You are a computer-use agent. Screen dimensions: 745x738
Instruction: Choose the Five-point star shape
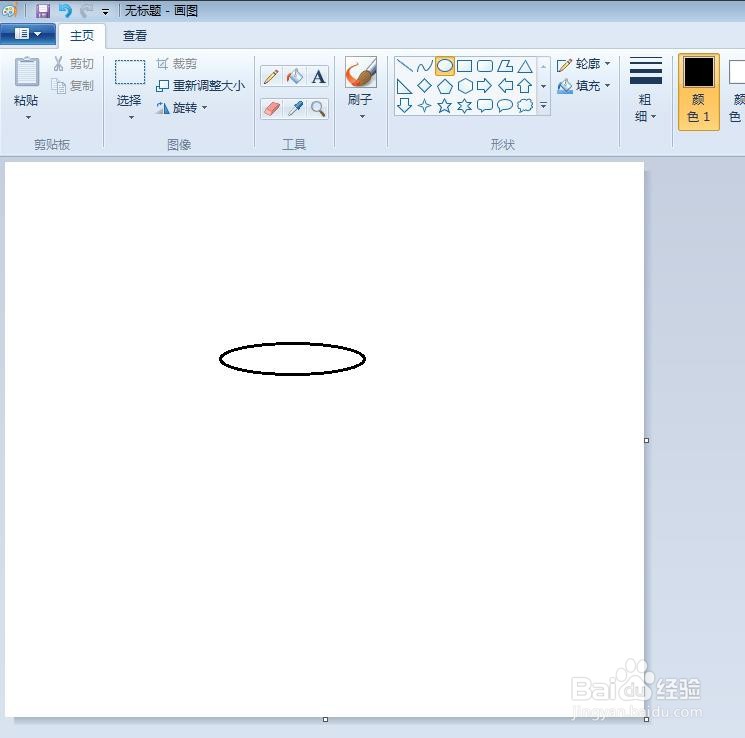click(445, 105)
